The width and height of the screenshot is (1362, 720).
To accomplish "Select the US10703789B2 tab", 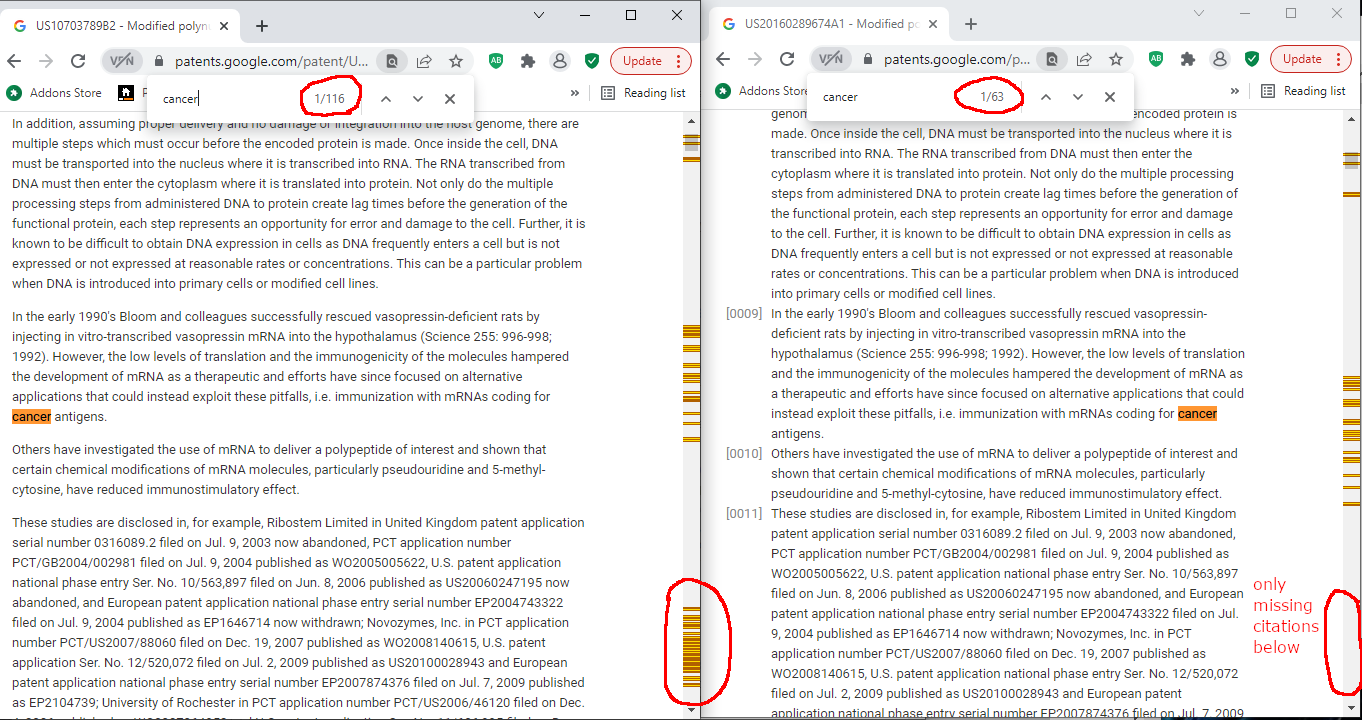I will [110, 26].
